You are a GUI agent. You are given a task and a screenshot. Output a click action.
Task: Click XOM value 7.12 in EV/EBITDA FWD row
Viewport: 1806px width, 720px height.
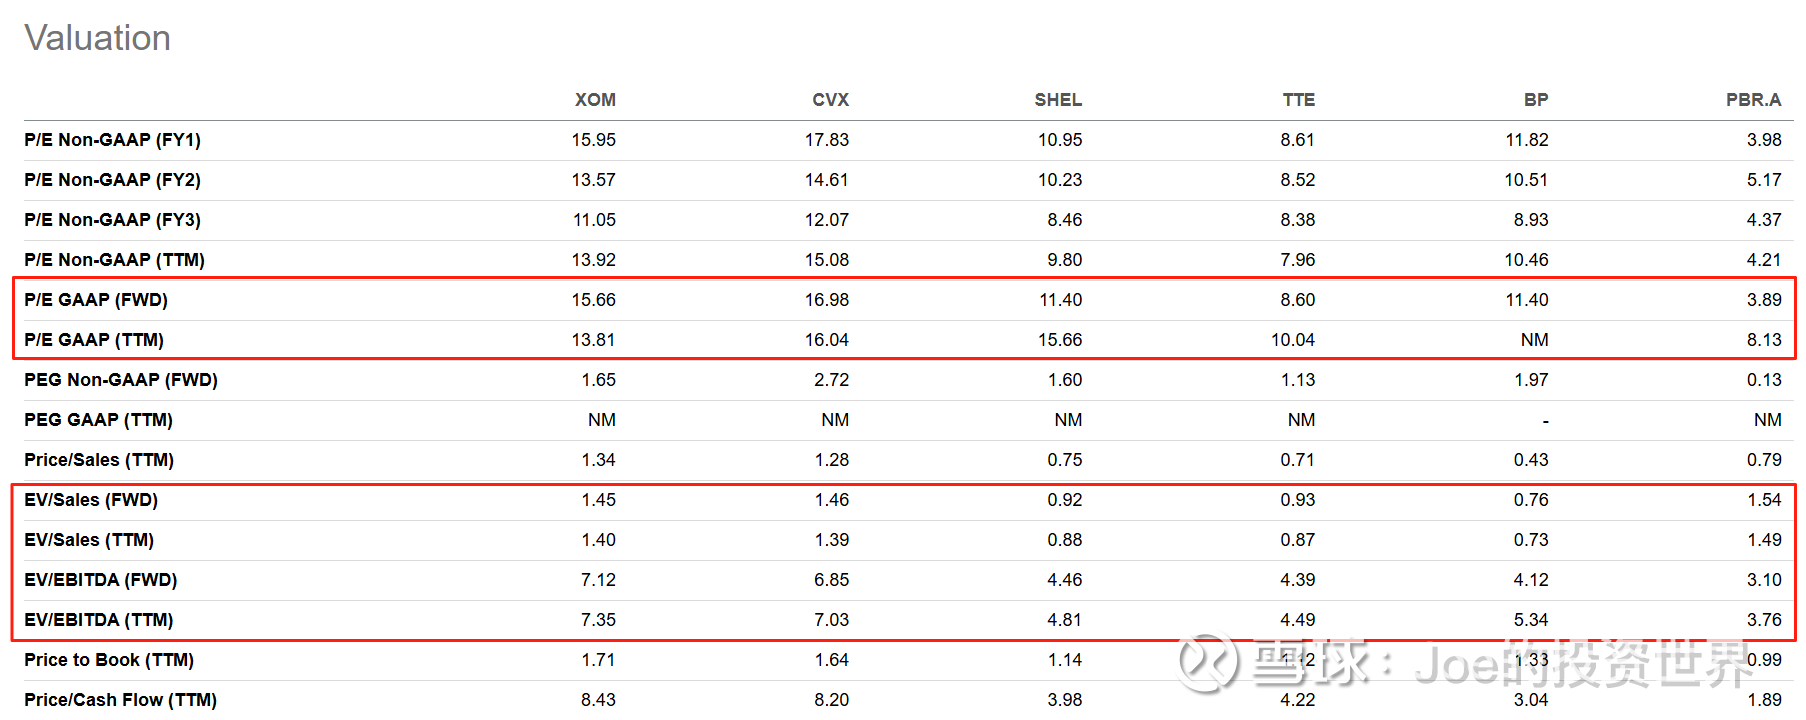(599, 580)
